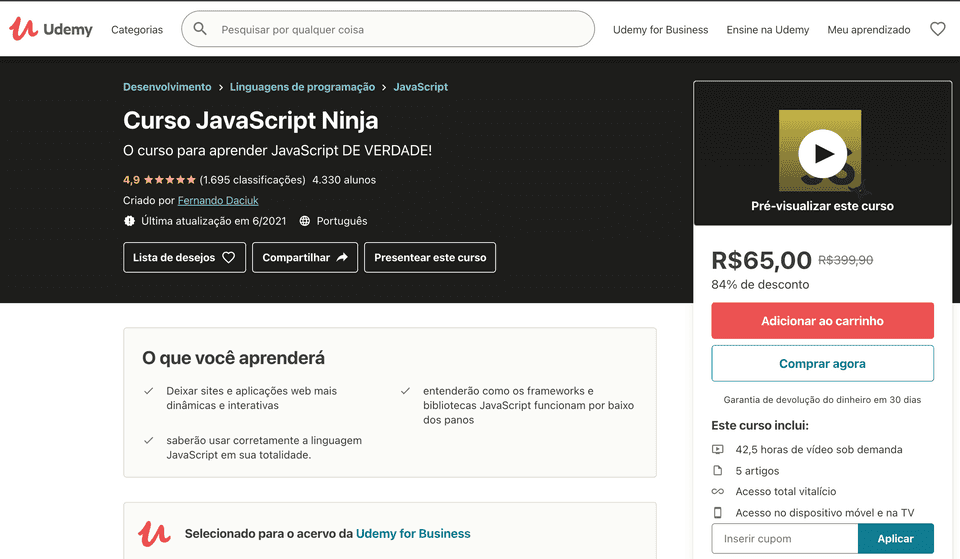Viewport: 960px width, 559px height.
Task: Open instructor Fernando Daciuk's profile
Action: tap(218, 200)
